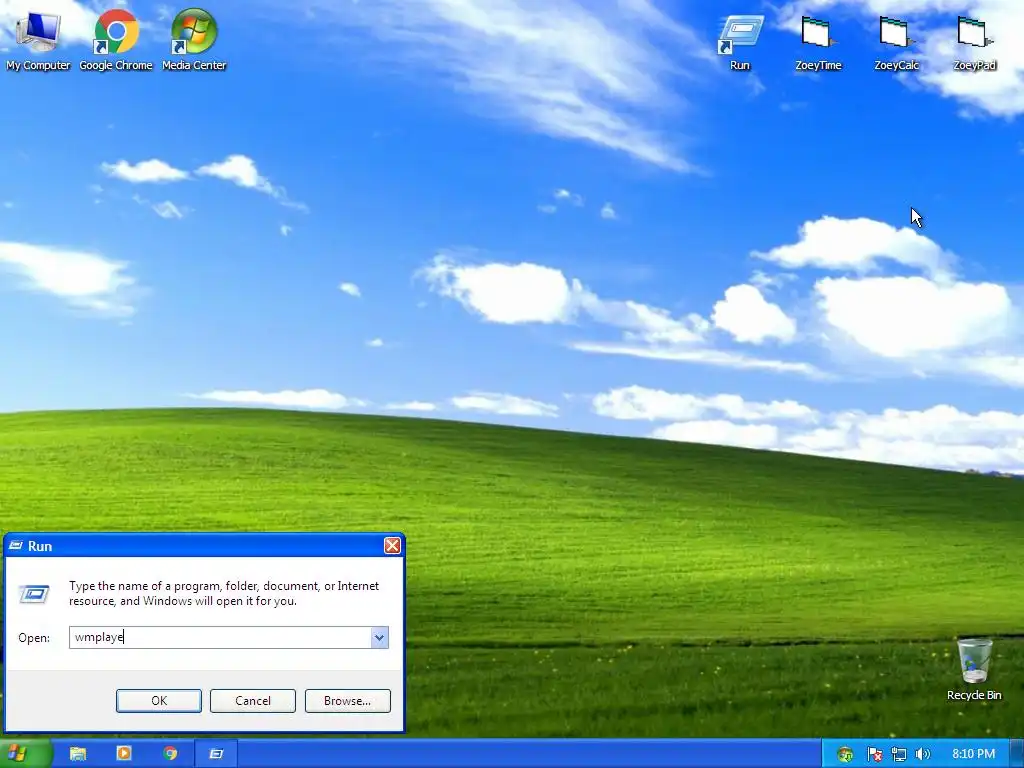The width and height of the screenshot is (1024, 768).
Task: Open Media Center desktop shortcut
Action: point(194,40)
